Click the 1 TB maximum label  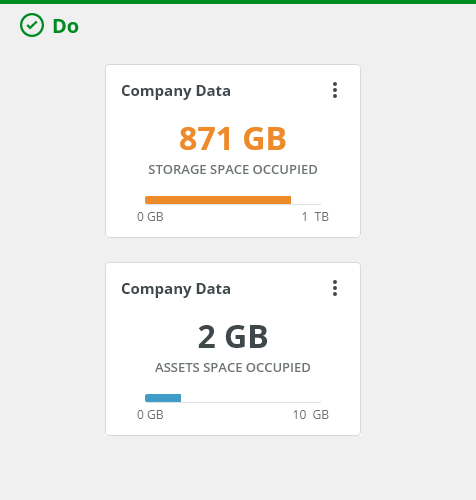click(315, 217)
